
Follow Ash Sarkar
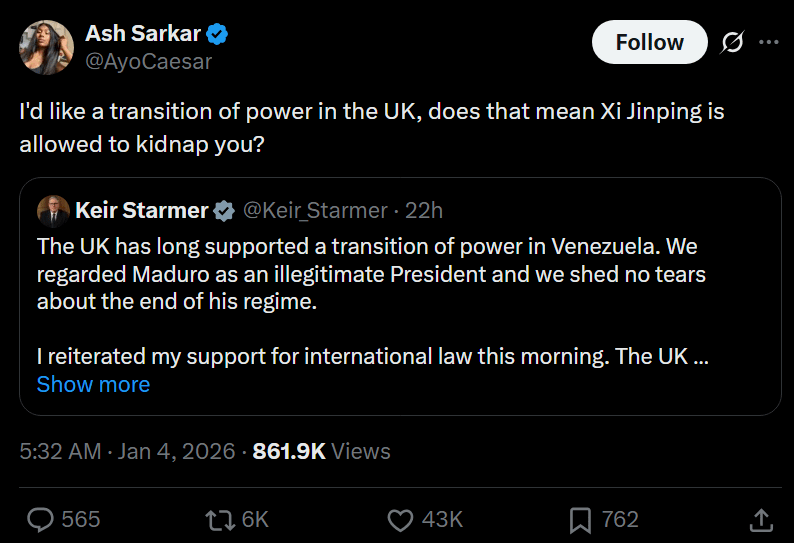pos(649,42)
